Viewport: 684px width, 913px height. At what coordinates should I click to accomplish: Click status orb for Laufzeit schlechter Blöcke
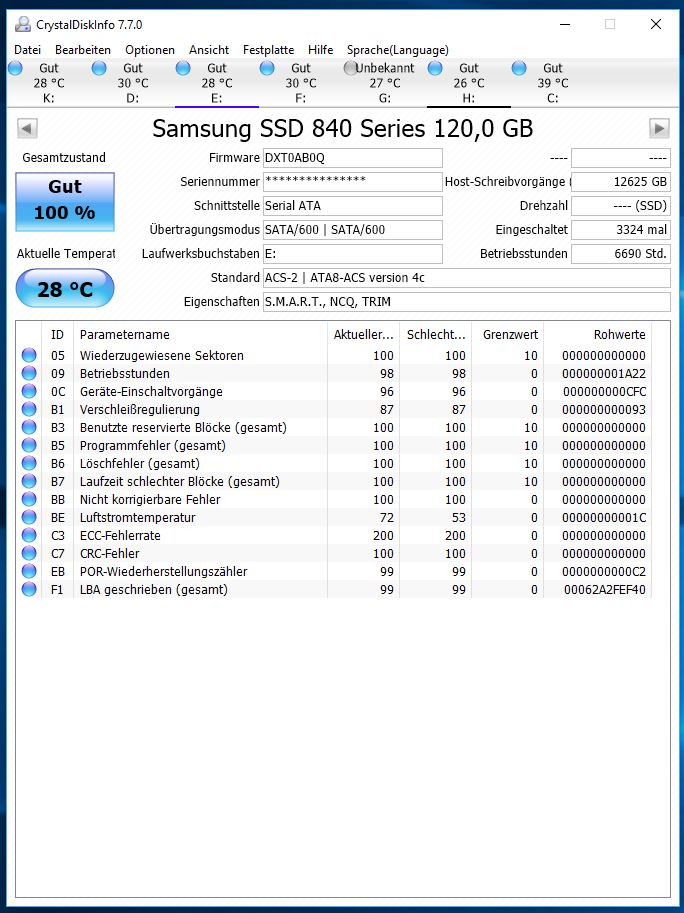click(29, 482)
